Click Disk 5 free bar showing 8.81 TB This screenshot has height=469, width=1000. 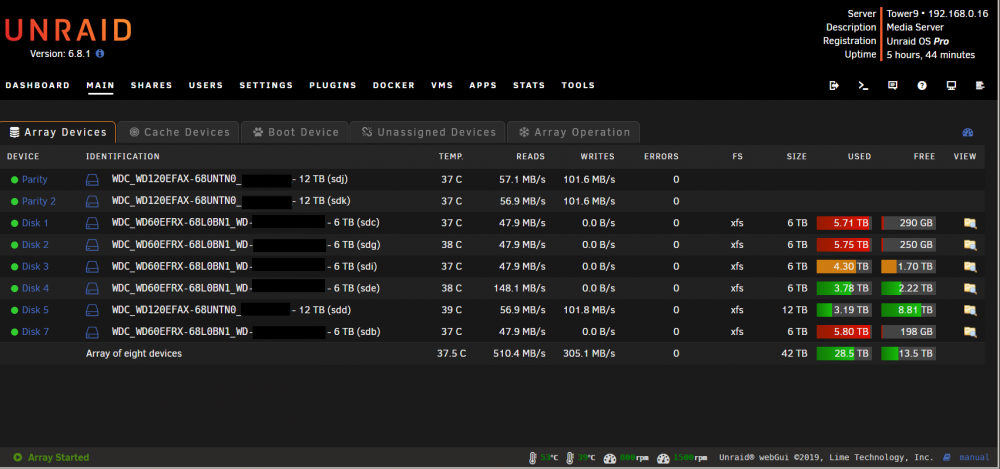[908, 310]
